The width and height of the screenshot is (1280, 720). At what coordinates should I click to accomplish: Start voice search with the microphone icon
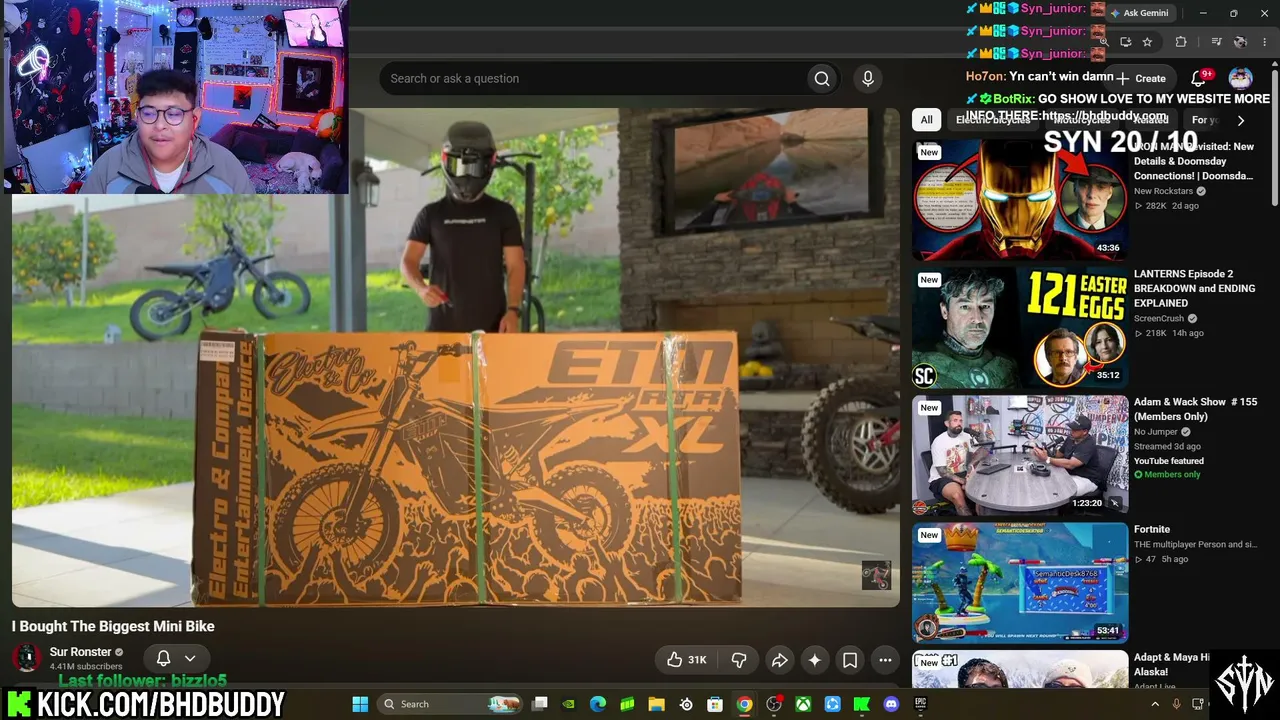click(868, 79)
